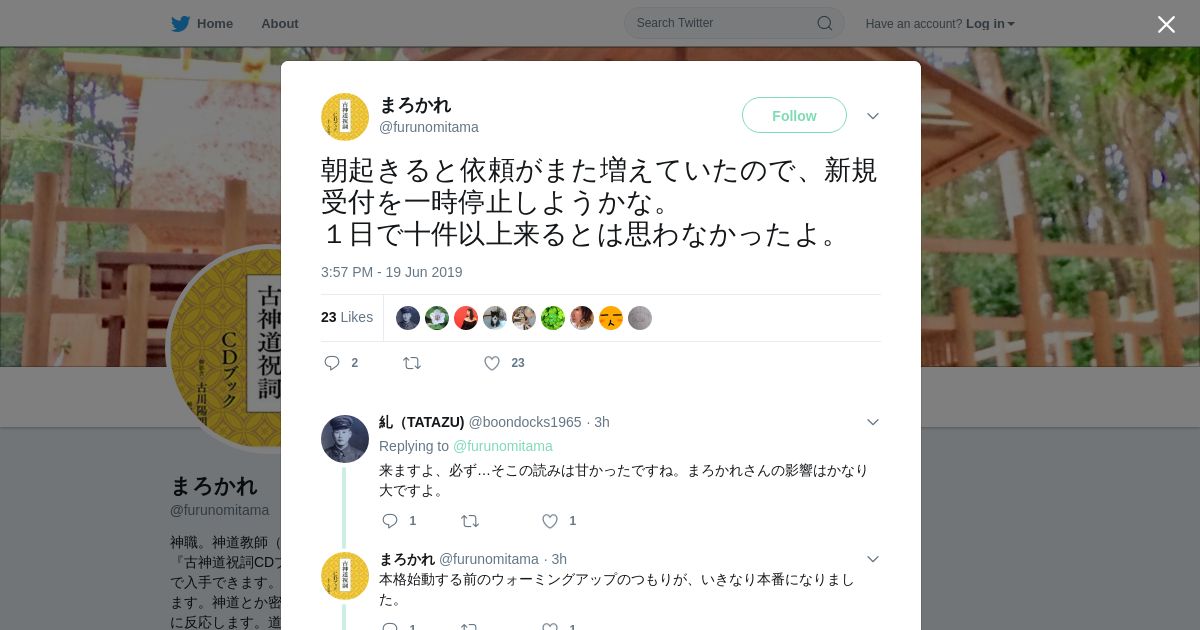Screen dimensions: 1200x630
Task: Expand the options chevron beside the Follow button
Action: coord(873,116)
